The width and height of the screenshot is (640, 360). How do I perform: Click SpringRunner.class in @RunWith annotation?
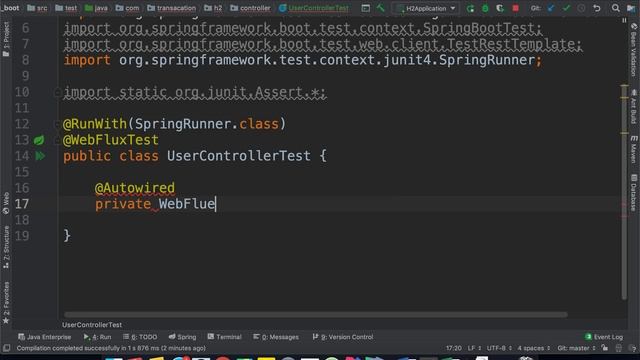click(x=207, y=124)
